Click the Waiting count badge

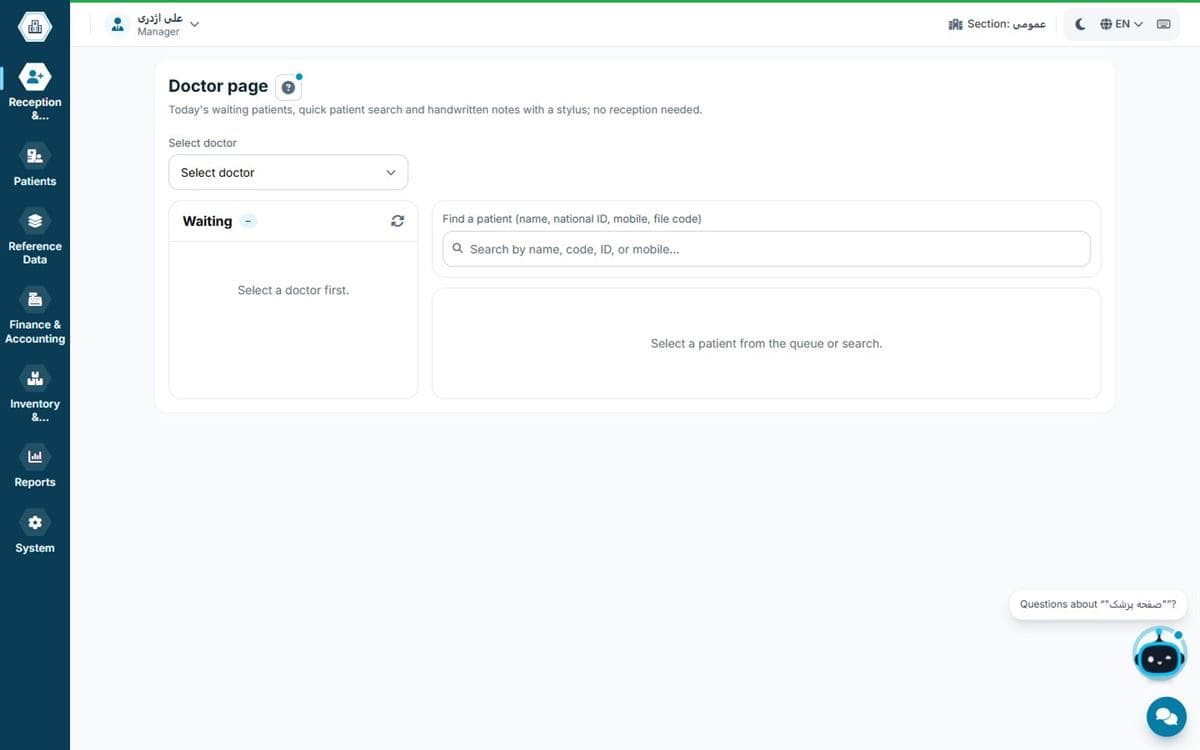[248, 221]
